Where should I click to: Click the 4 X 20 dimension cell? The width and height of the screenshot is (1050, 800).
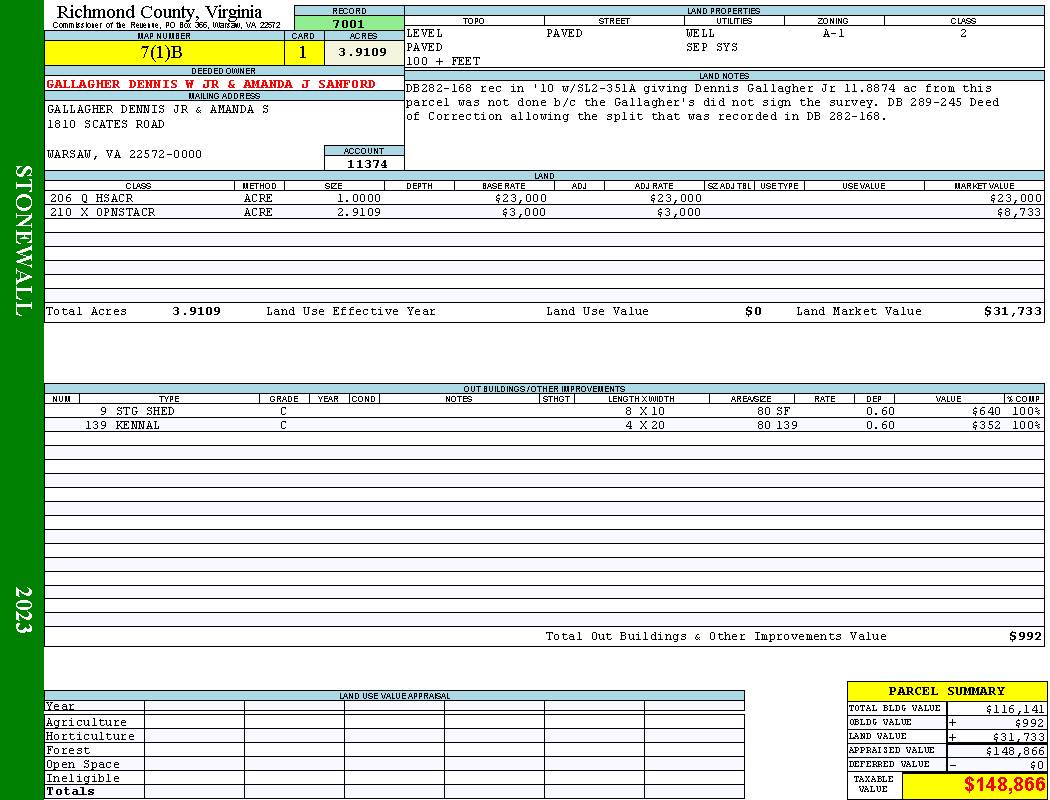point(645,425)
